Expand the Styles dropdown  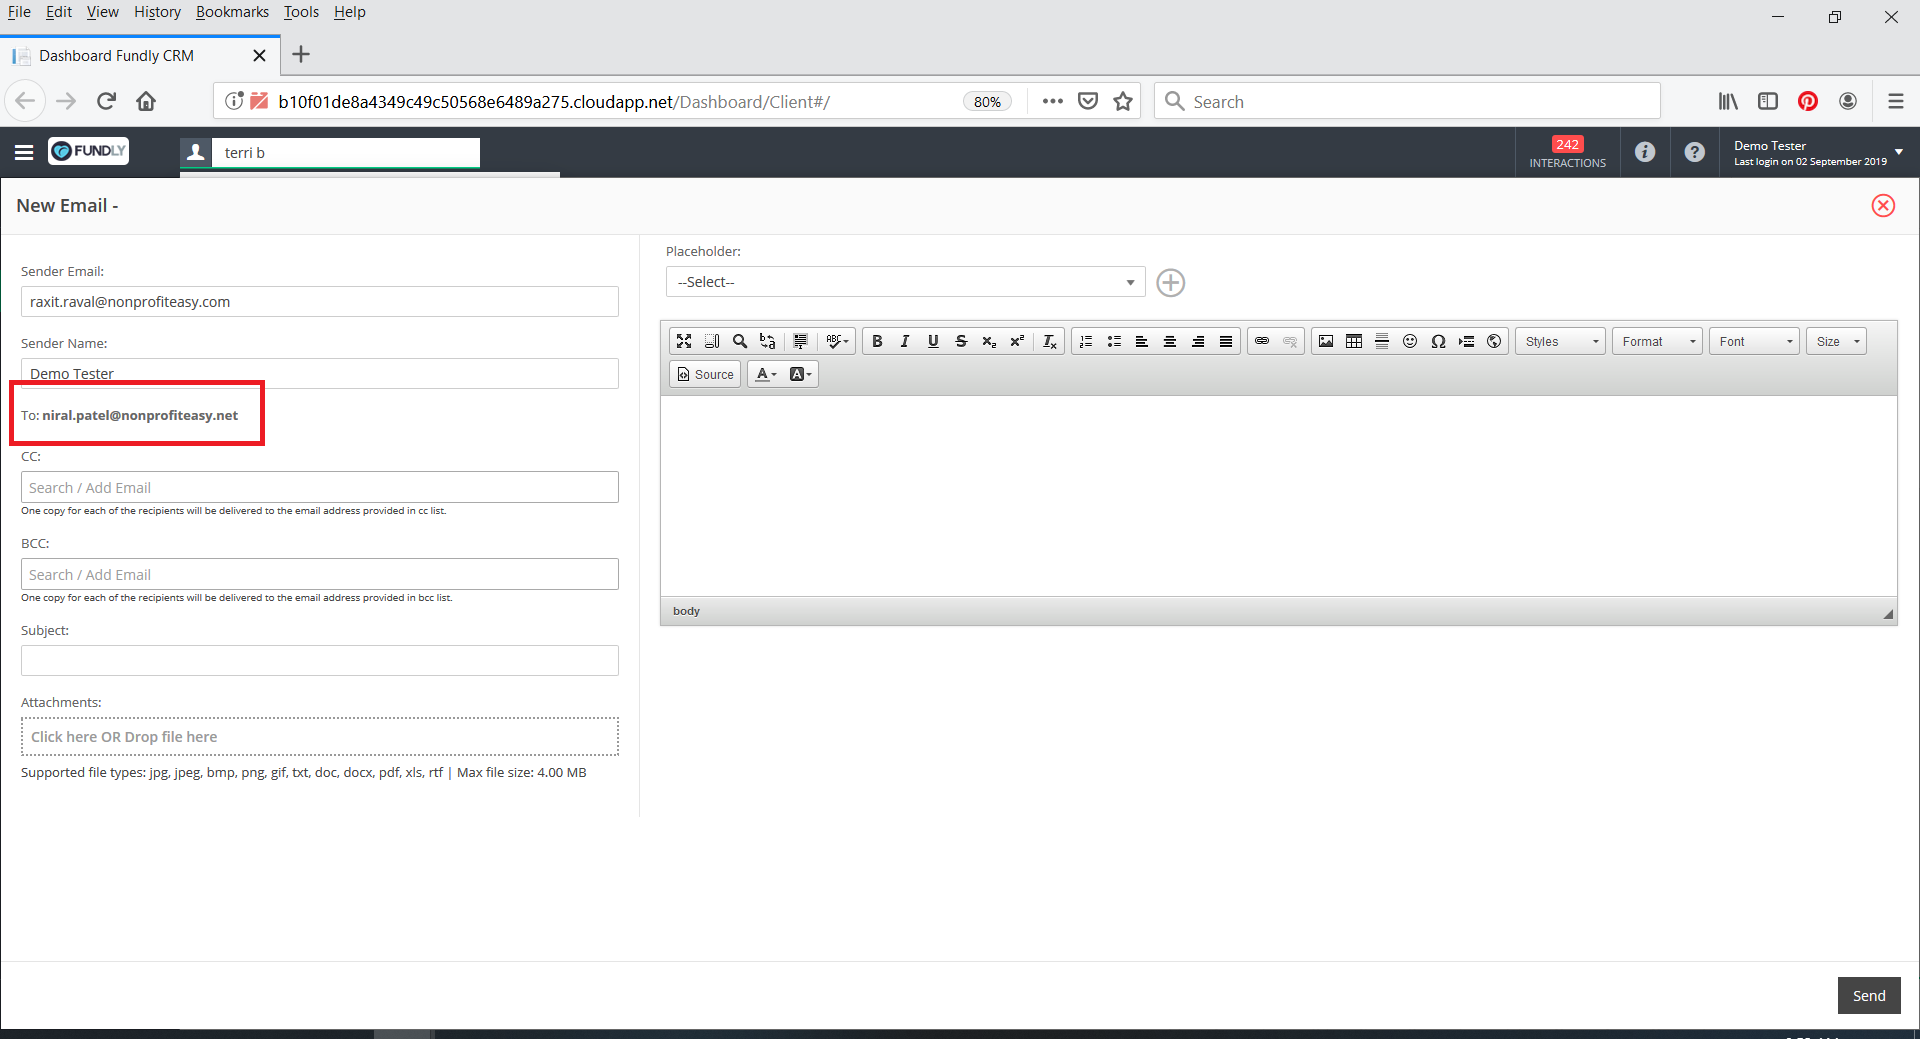(1560, 341)
